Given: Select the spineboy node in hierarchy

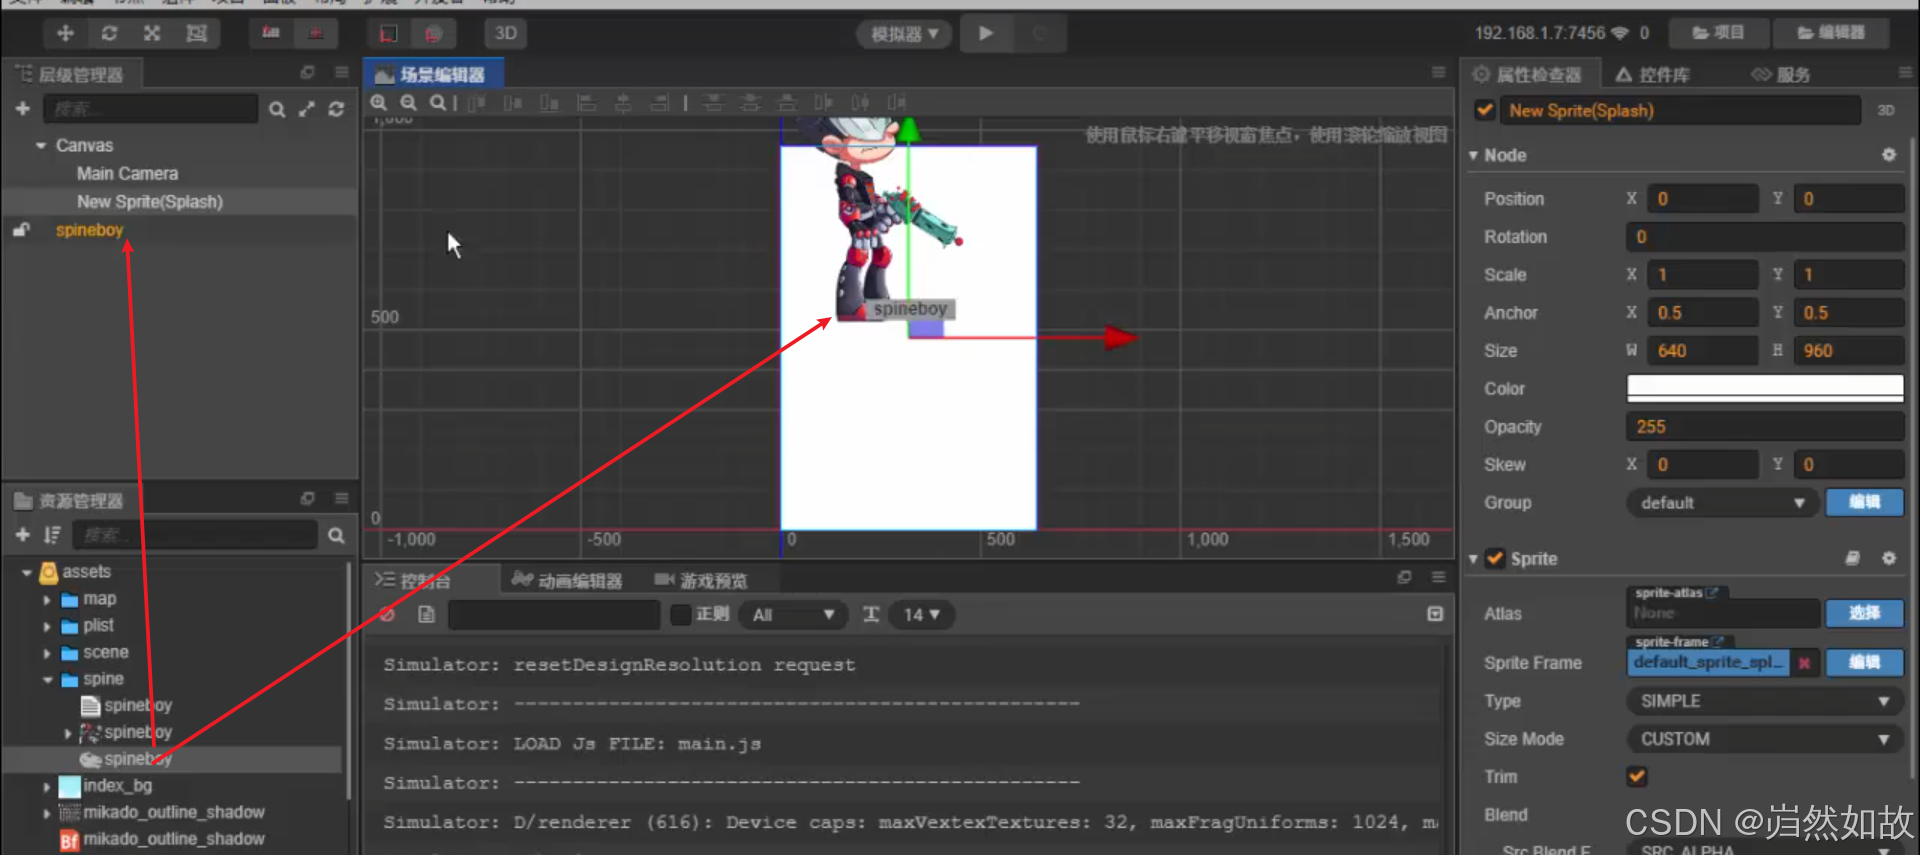Looking at the screenshot, I should click(89, 230).
